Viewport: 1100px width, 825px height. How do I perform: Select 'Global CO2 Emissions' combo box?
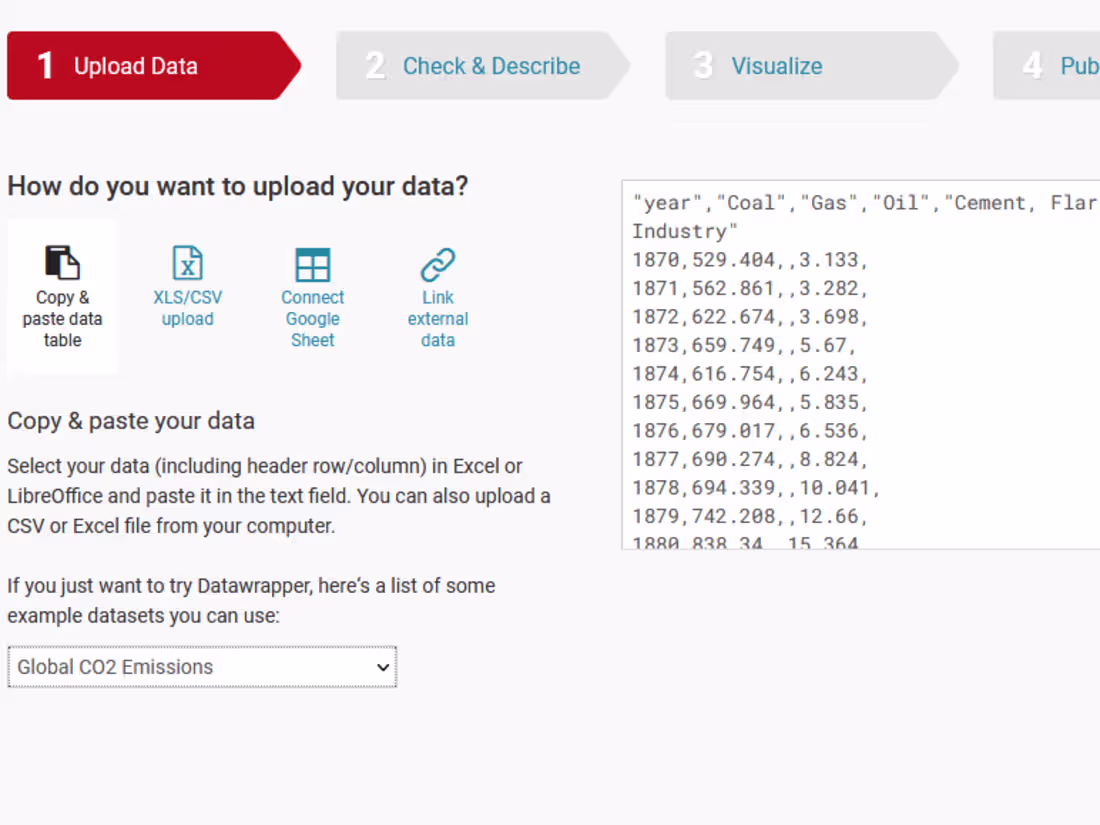201,667
